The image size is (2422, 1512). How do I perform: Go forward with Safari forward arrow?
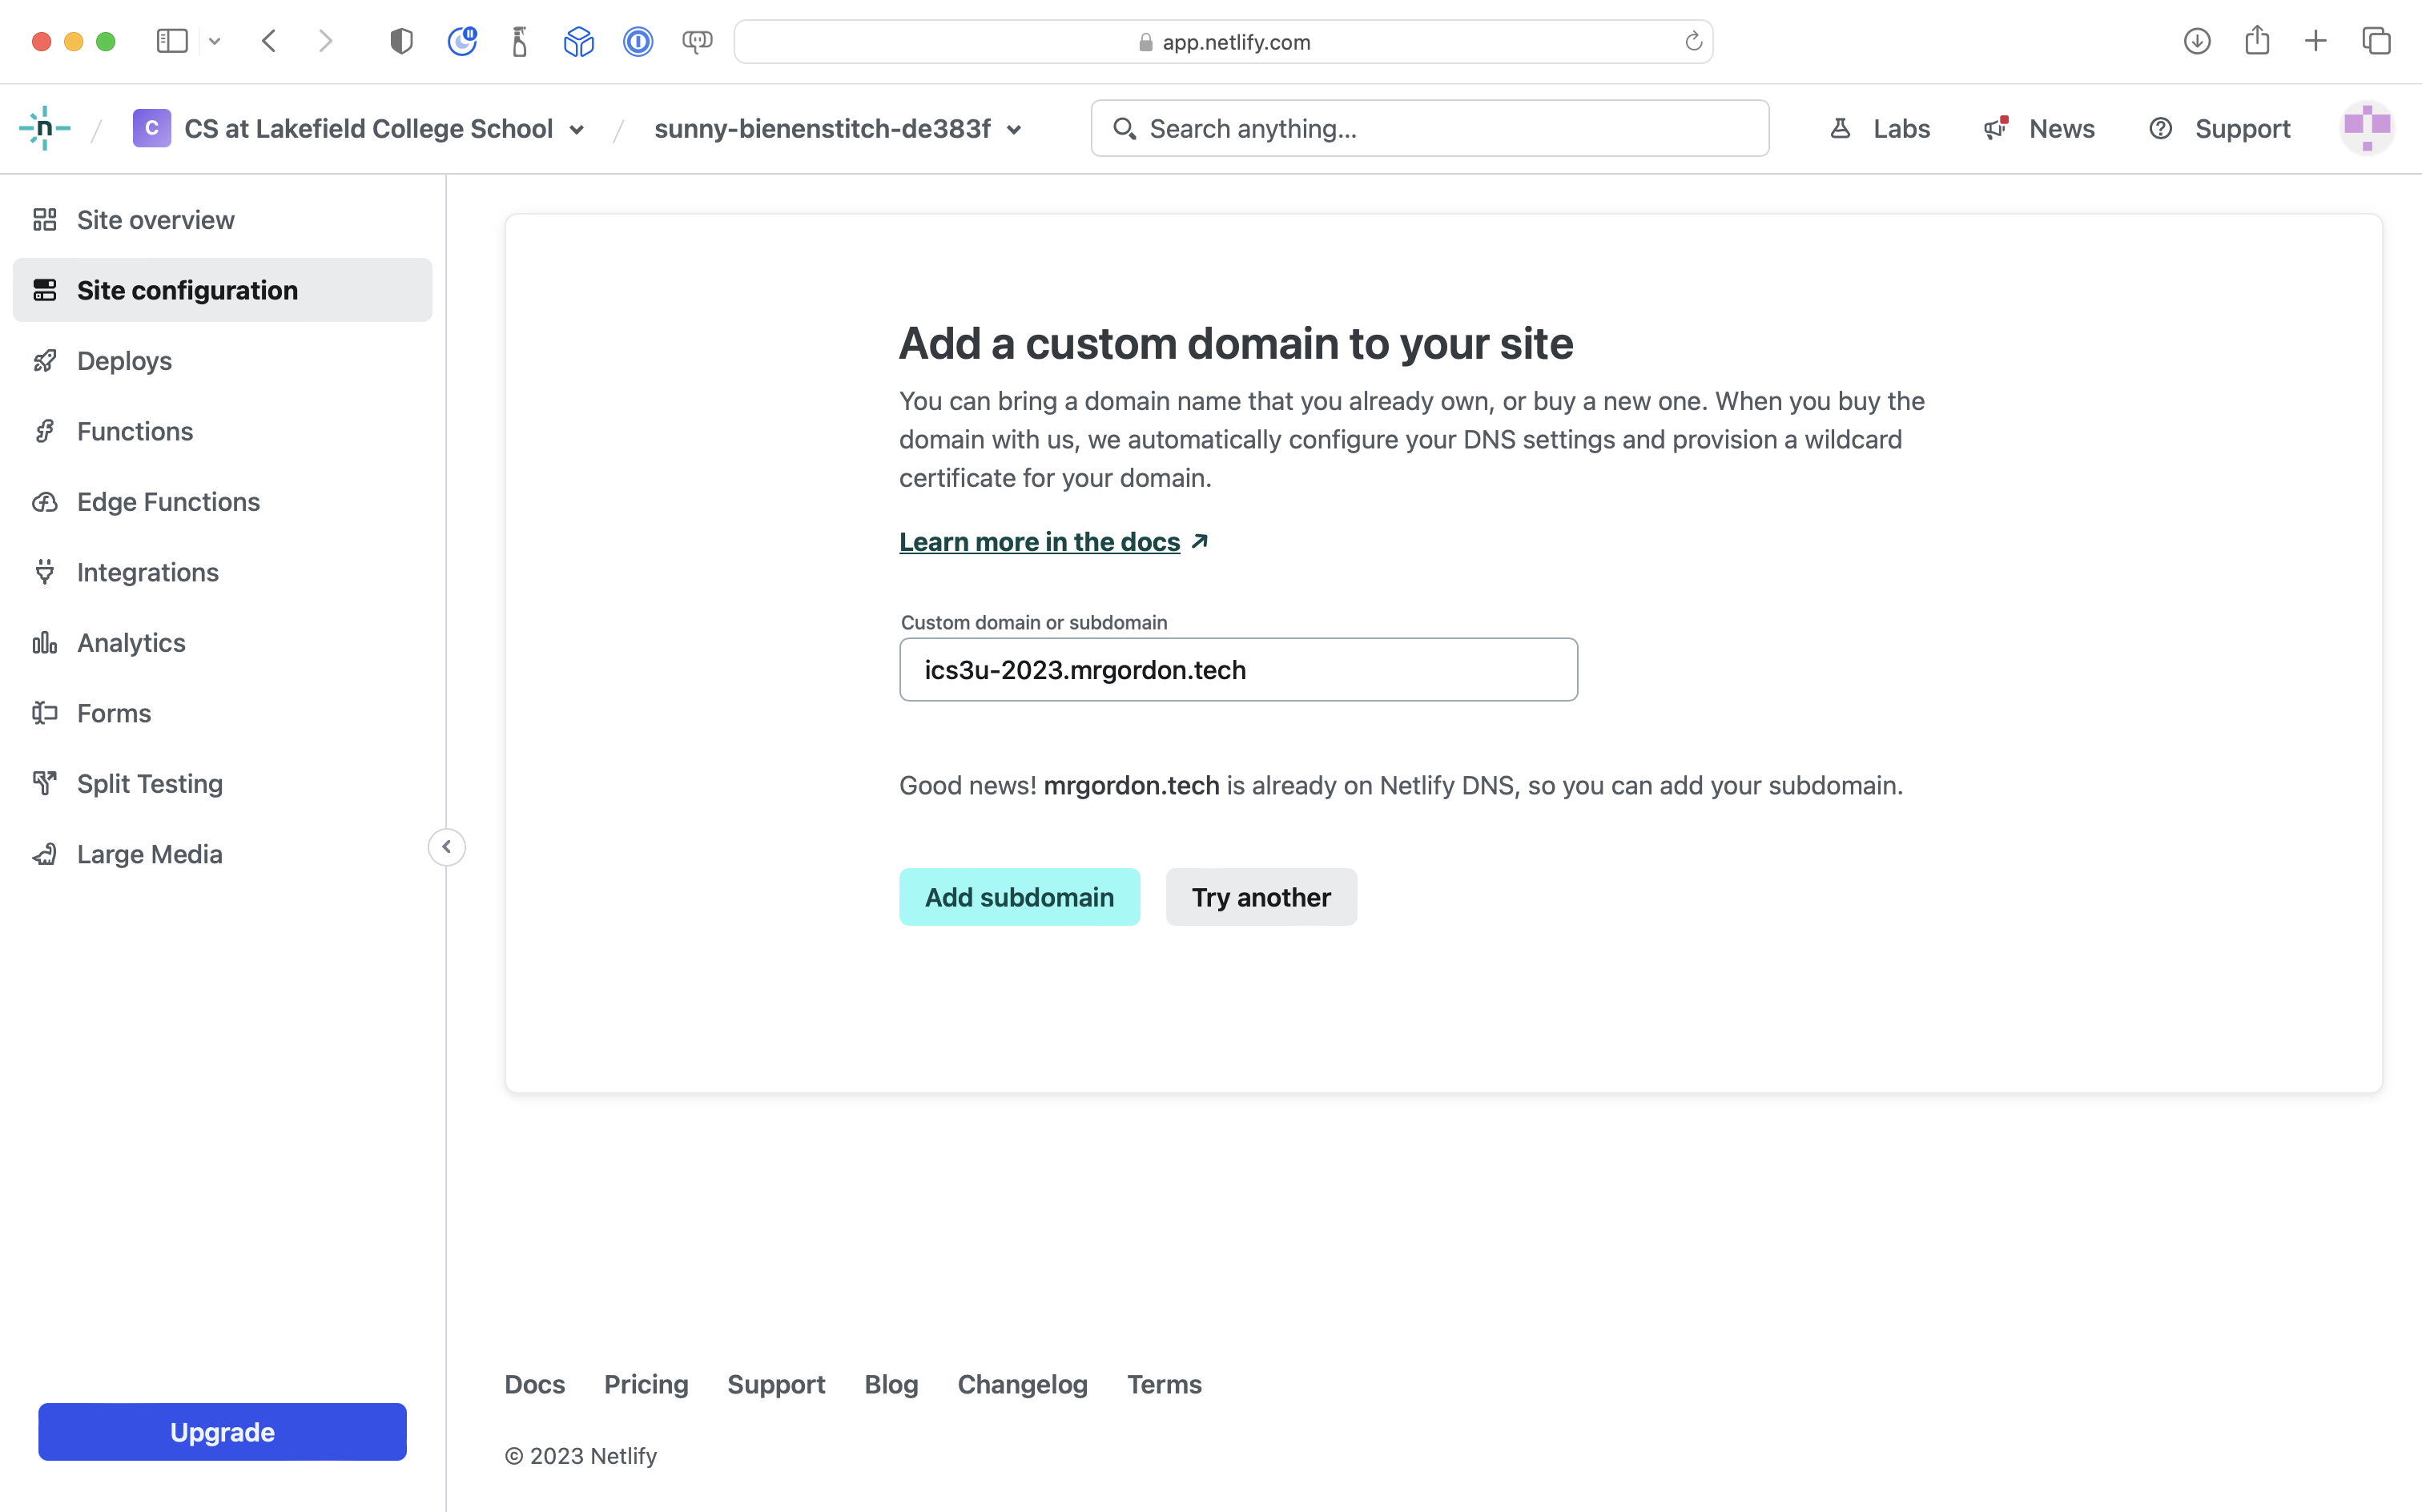325,41
